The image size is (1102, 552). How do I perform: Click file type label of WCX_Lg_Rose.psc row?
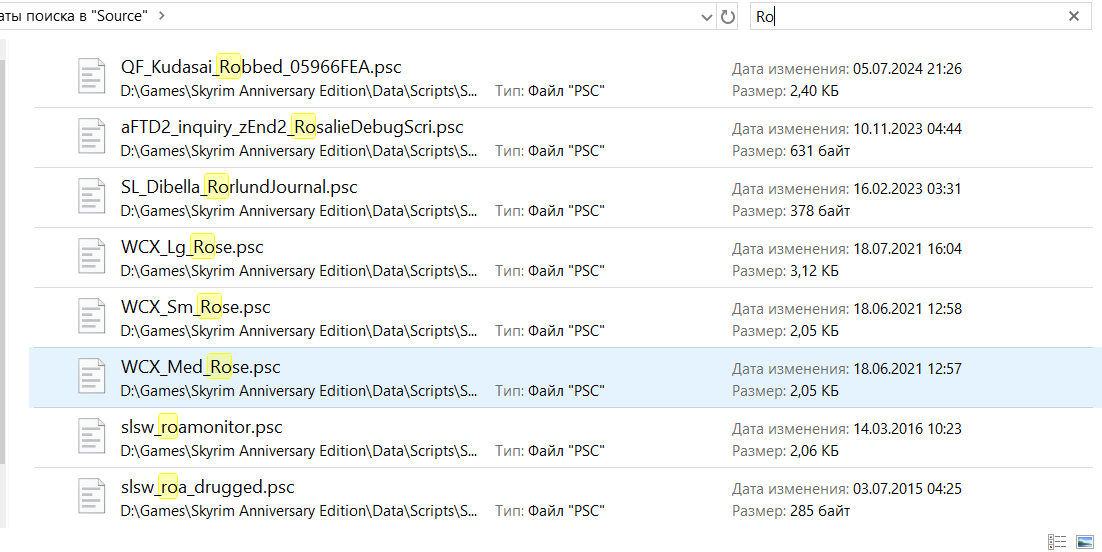pos(550,271)
